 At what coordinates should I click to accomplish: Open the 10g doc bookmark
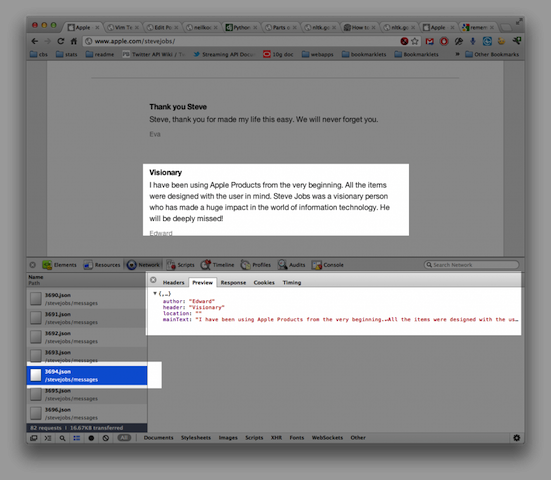tap(278, 54)
